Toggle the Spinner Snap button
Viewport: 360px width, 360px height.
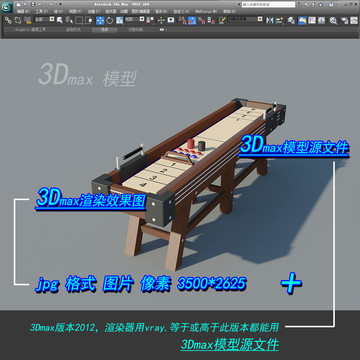click(x=211, y=20)
